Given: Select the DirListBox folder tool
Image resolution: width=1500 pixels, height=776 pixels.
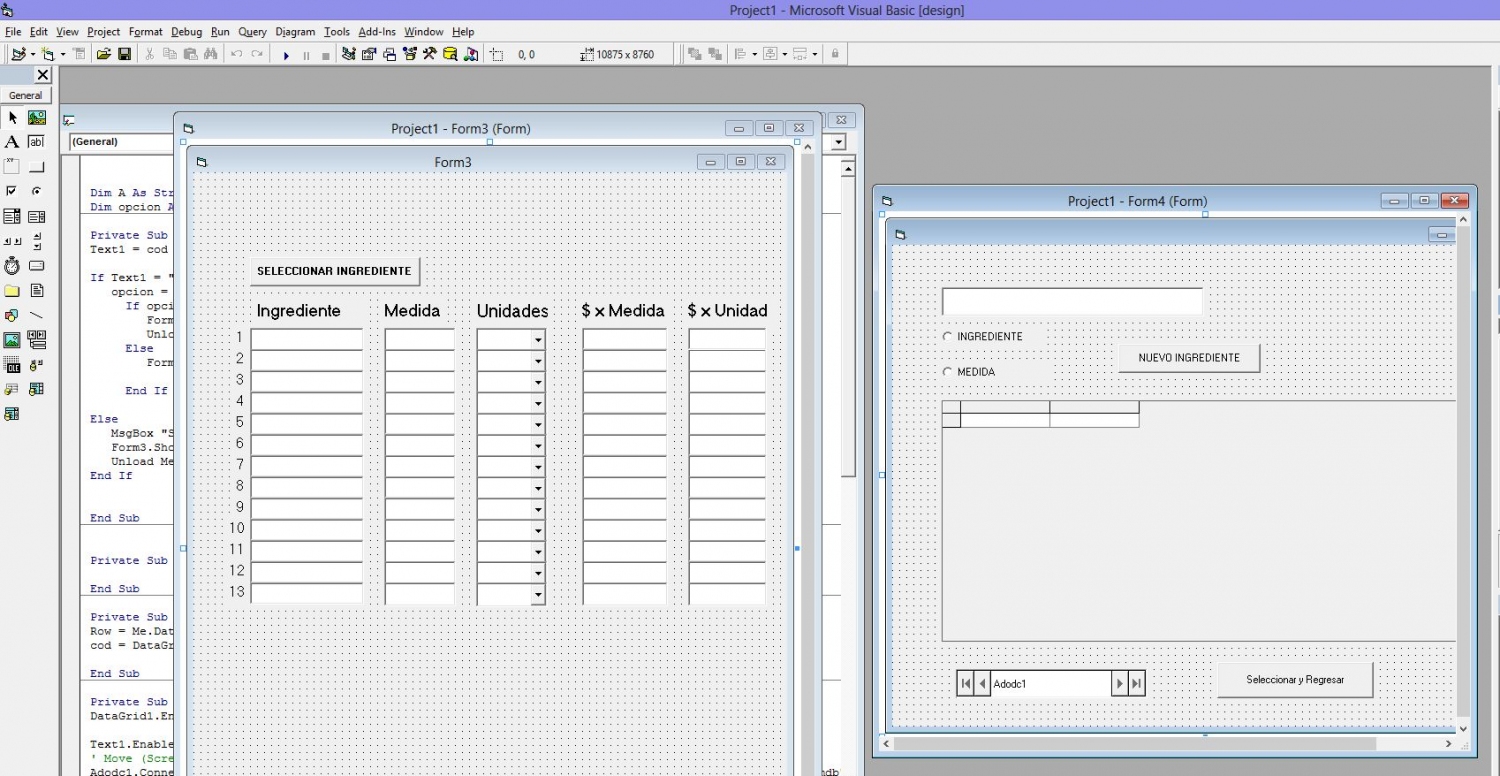Looking at the screenshot, I should [x=13, y=291].
